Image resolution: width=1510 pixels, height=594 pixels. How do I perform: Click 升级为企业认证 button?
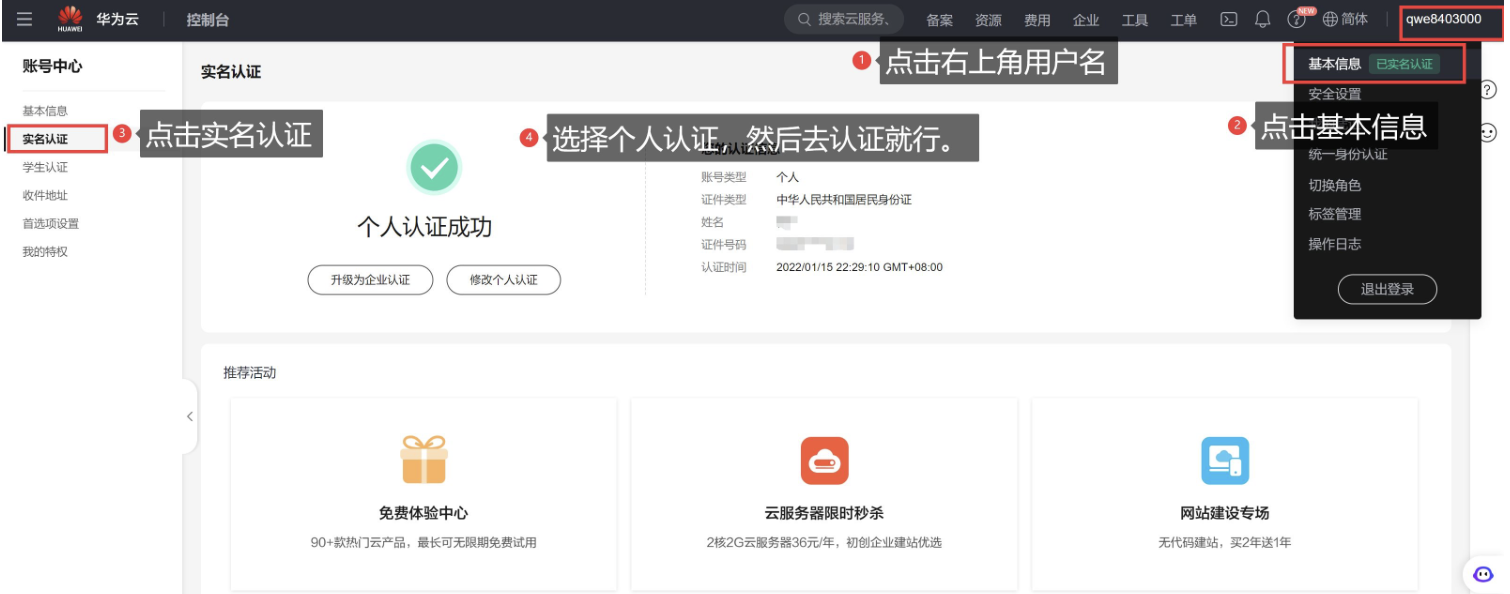370,280
